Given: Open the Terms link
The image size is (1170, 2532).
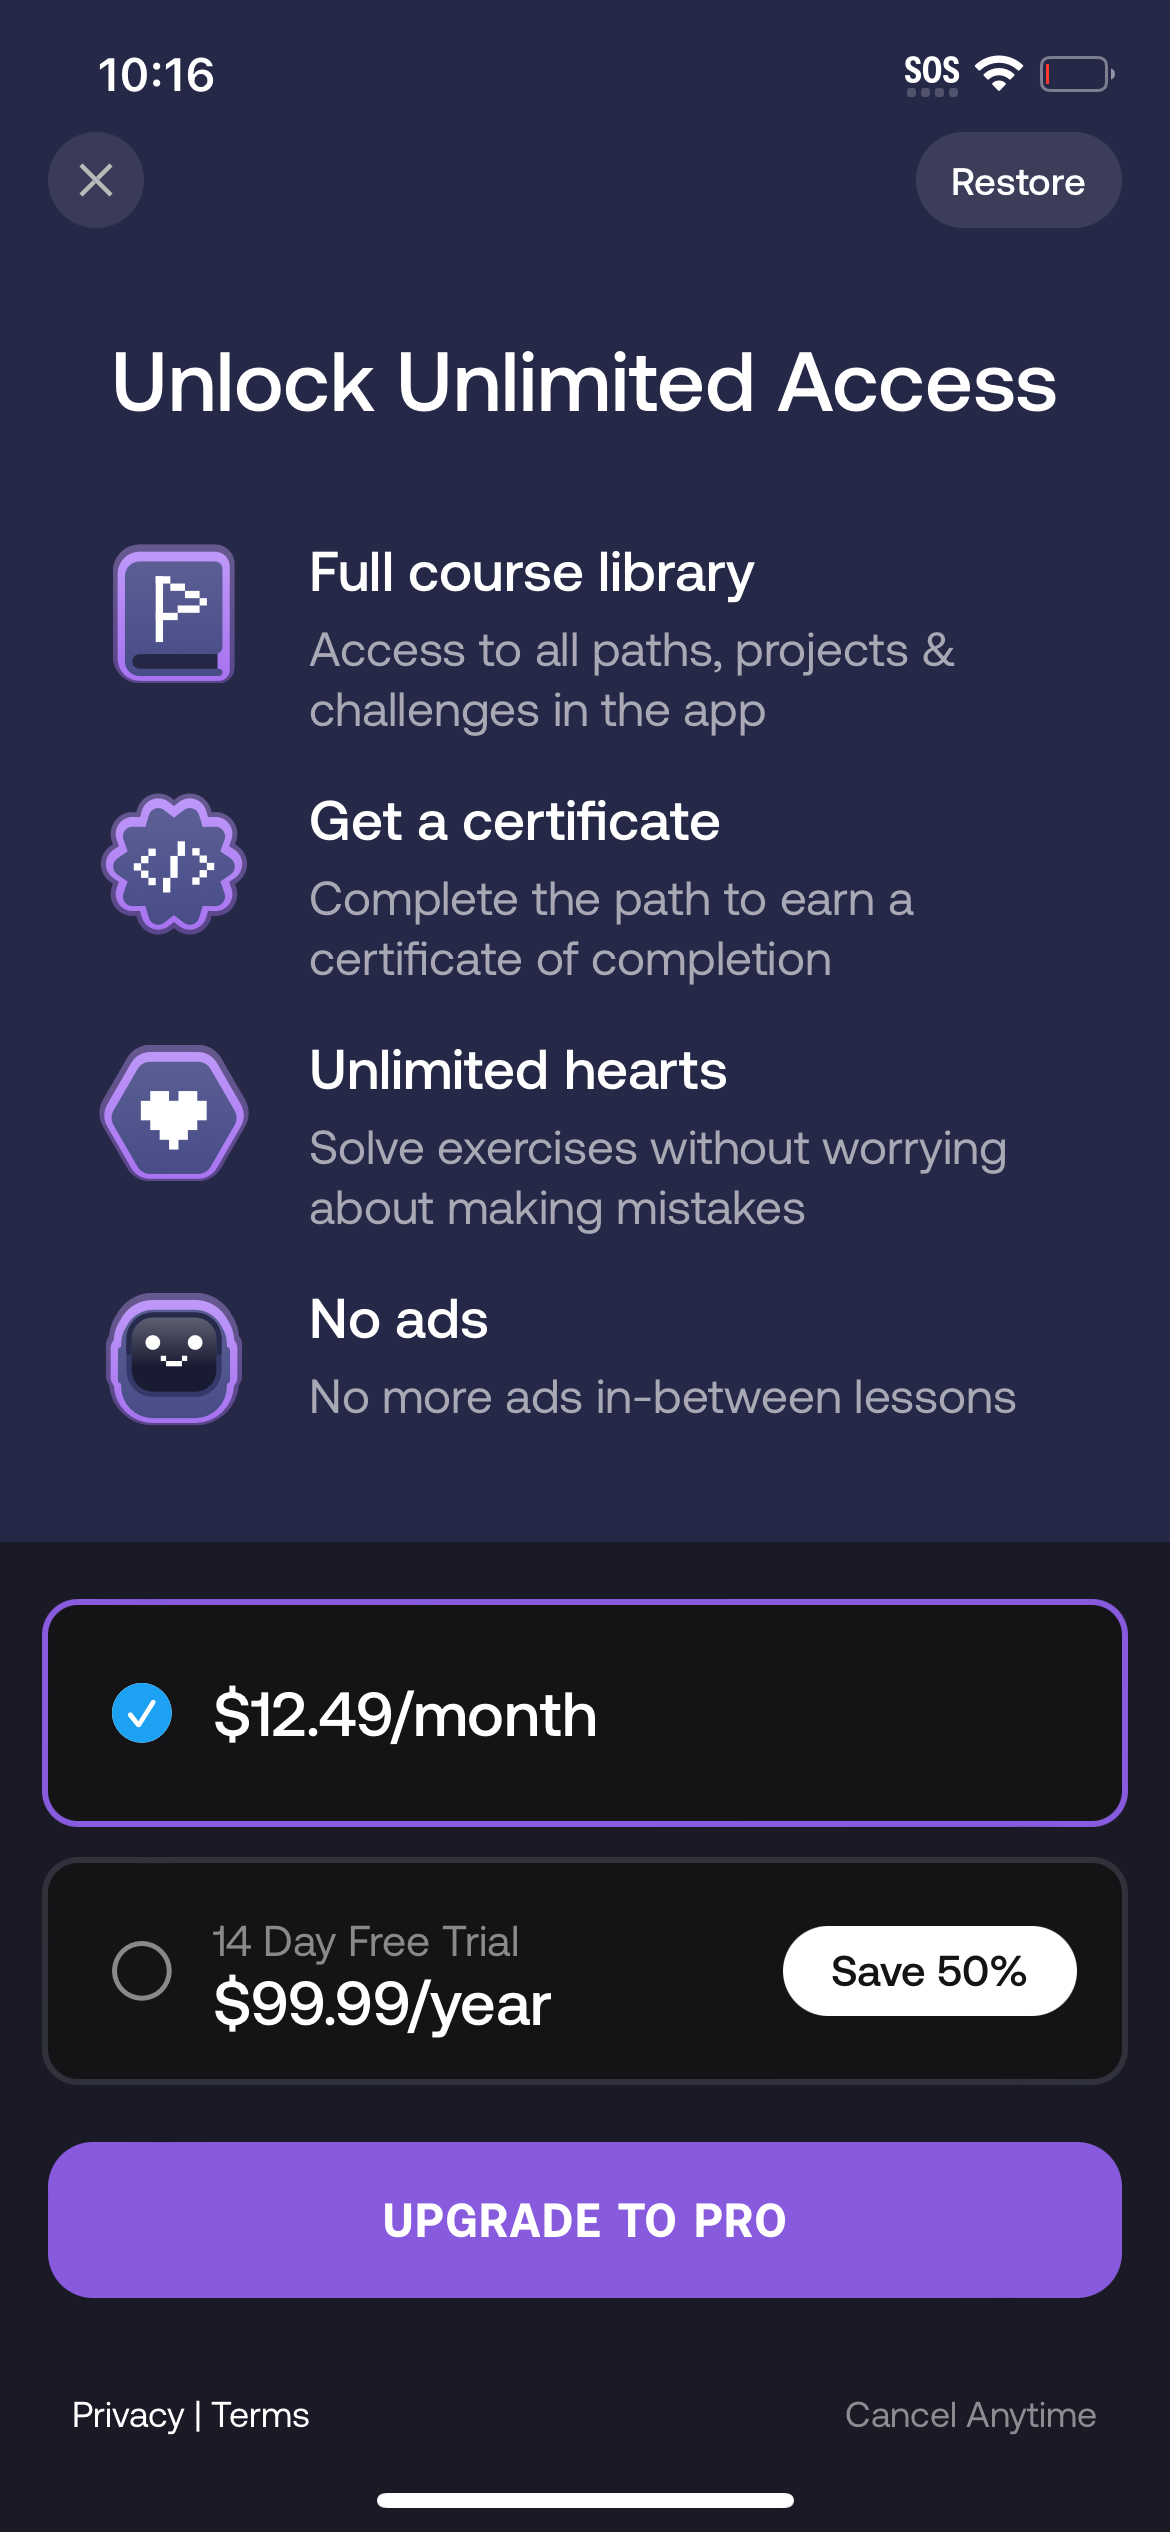Looking at the screenshot, I should tap(261, 2415).
